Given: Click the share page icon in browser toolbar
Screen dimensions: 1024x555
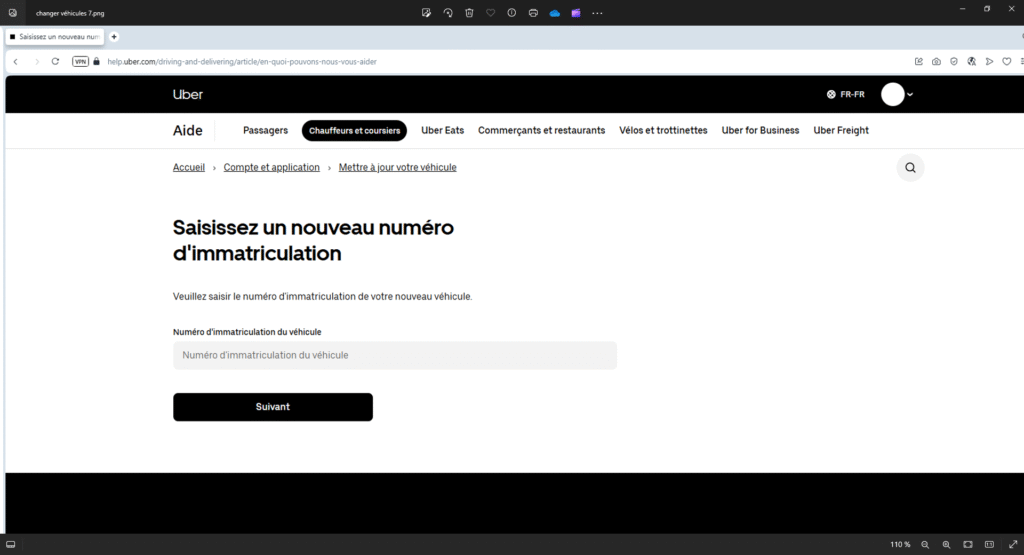Looking at the screenshot, I should (919, 61).
